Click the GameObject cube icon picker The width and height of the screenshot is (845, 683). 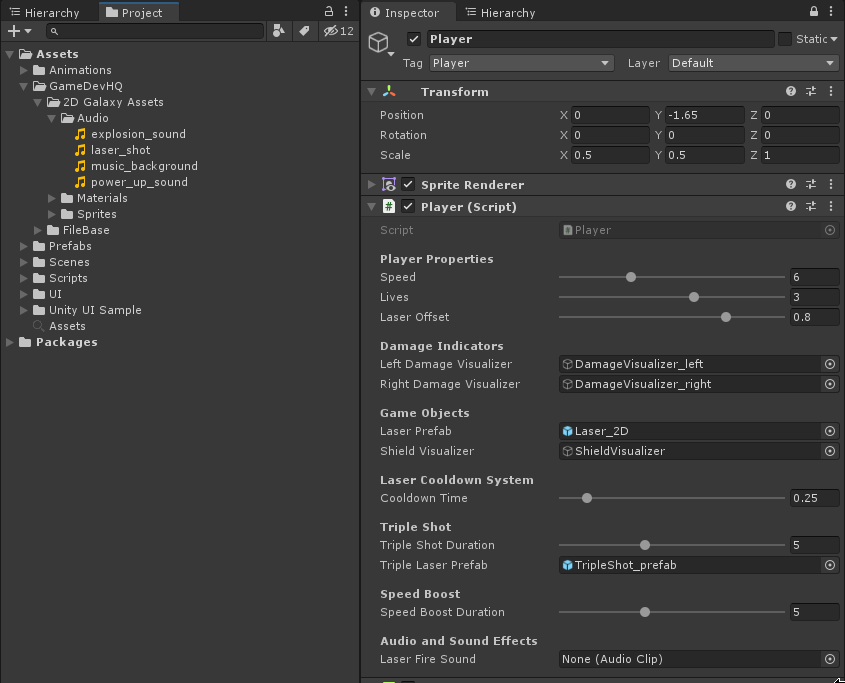(x=380, y=43)
